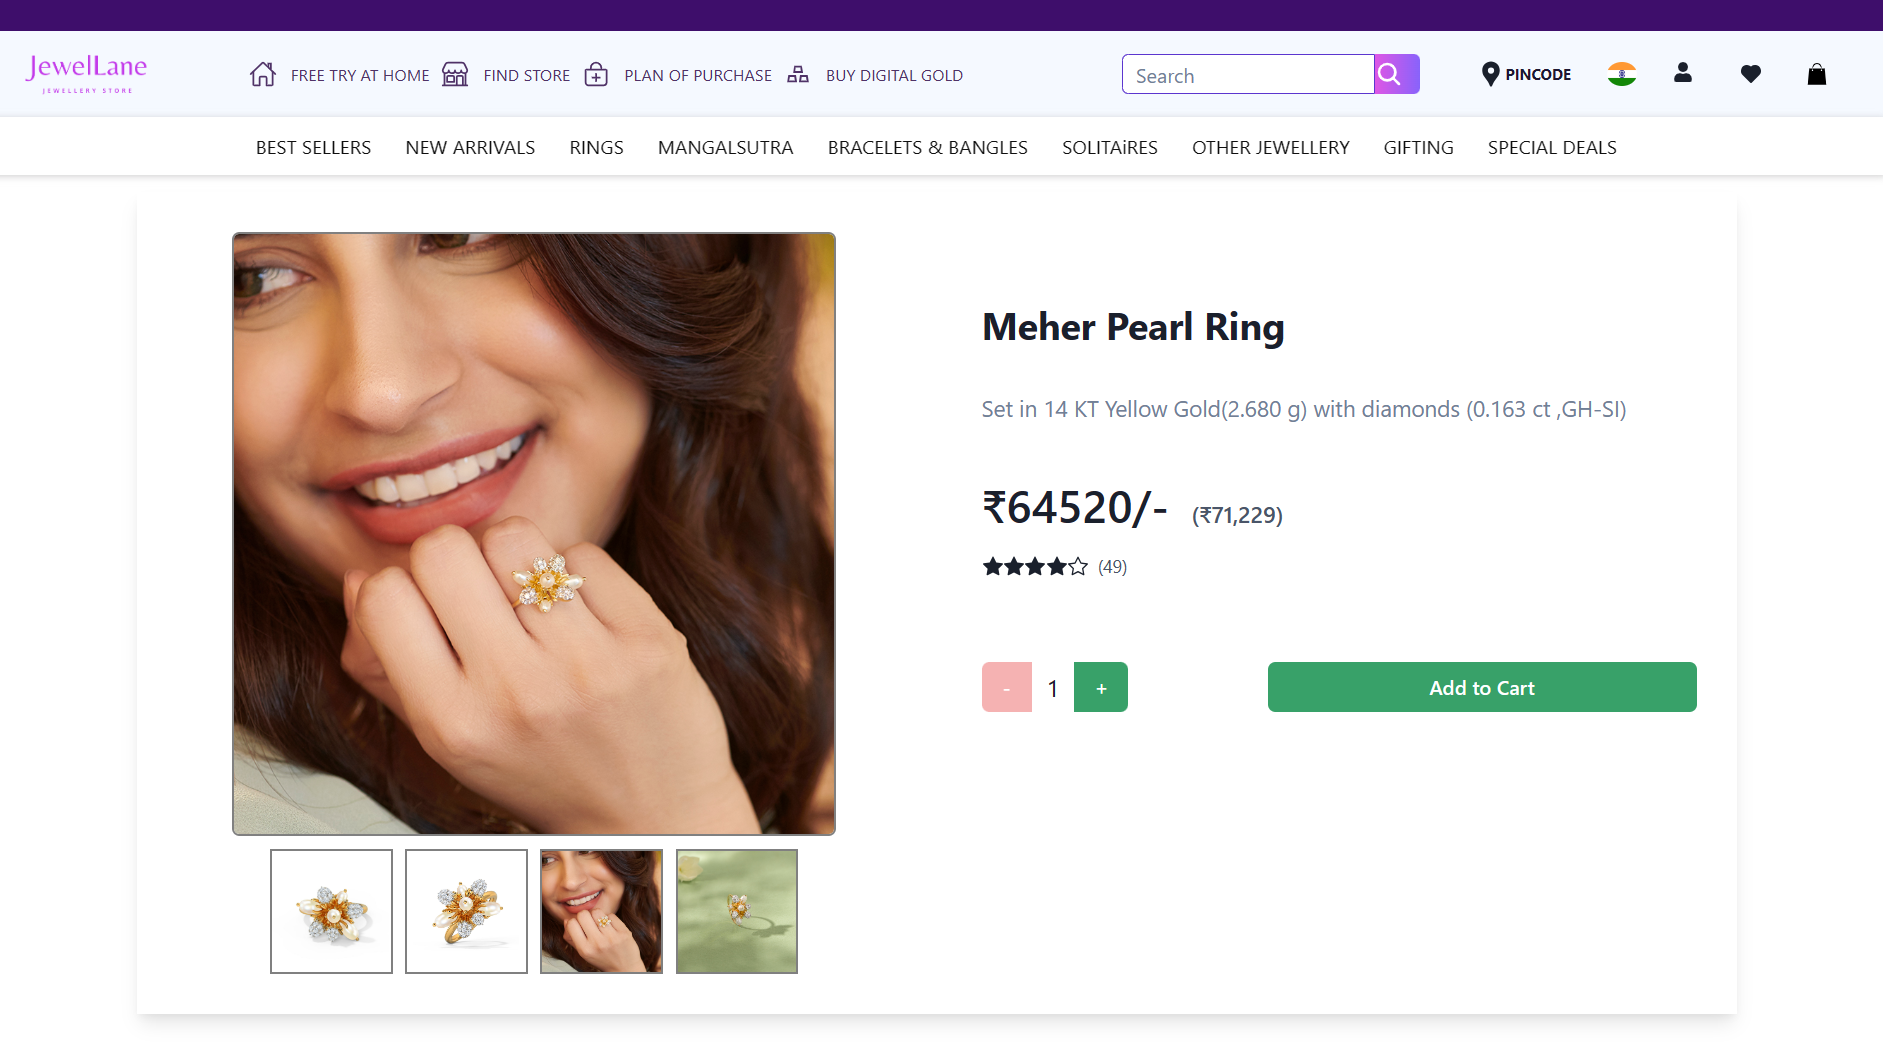Click the Add to Cart button
Screen dimensions: 1883x1048
click(1481, 687)
